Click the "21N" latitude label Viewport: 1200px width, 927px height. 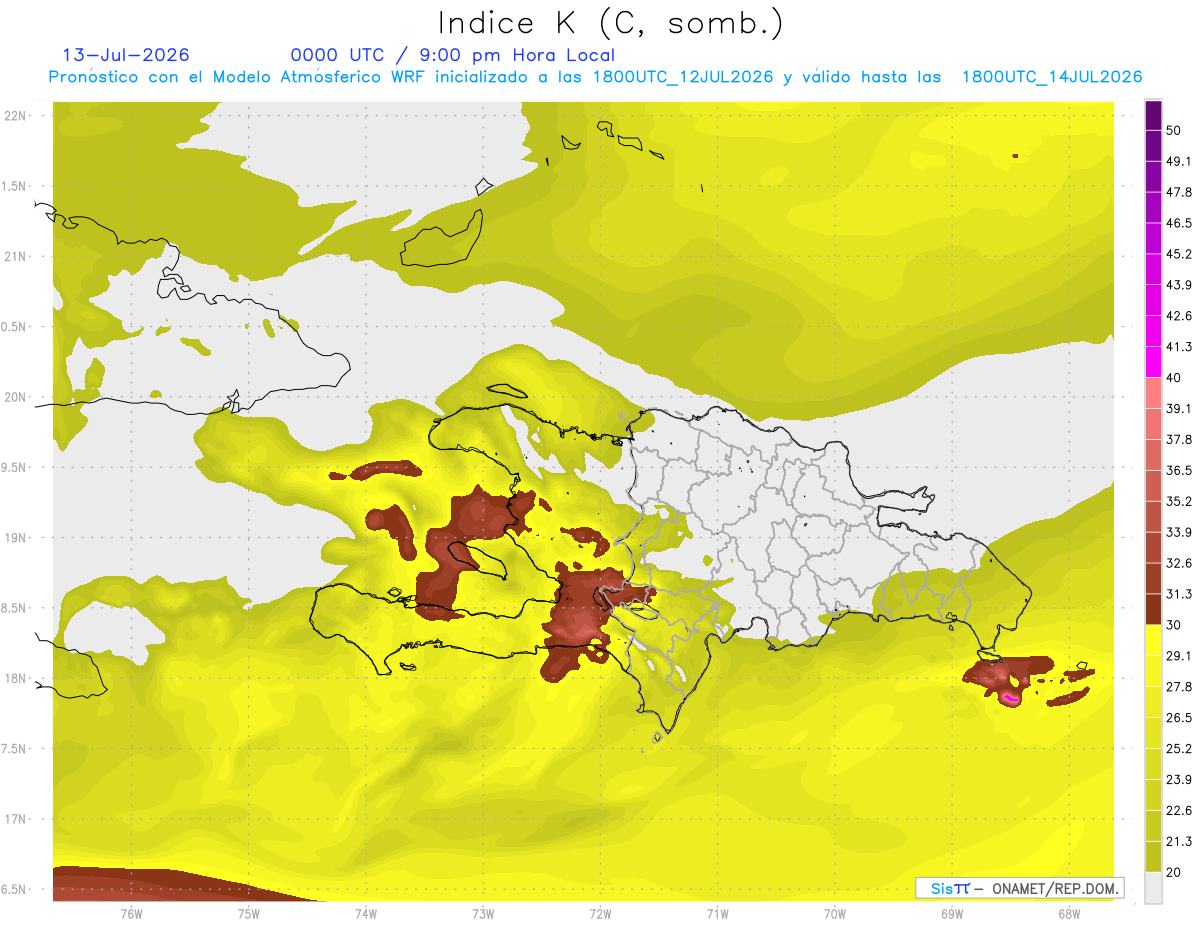[16, 256]
